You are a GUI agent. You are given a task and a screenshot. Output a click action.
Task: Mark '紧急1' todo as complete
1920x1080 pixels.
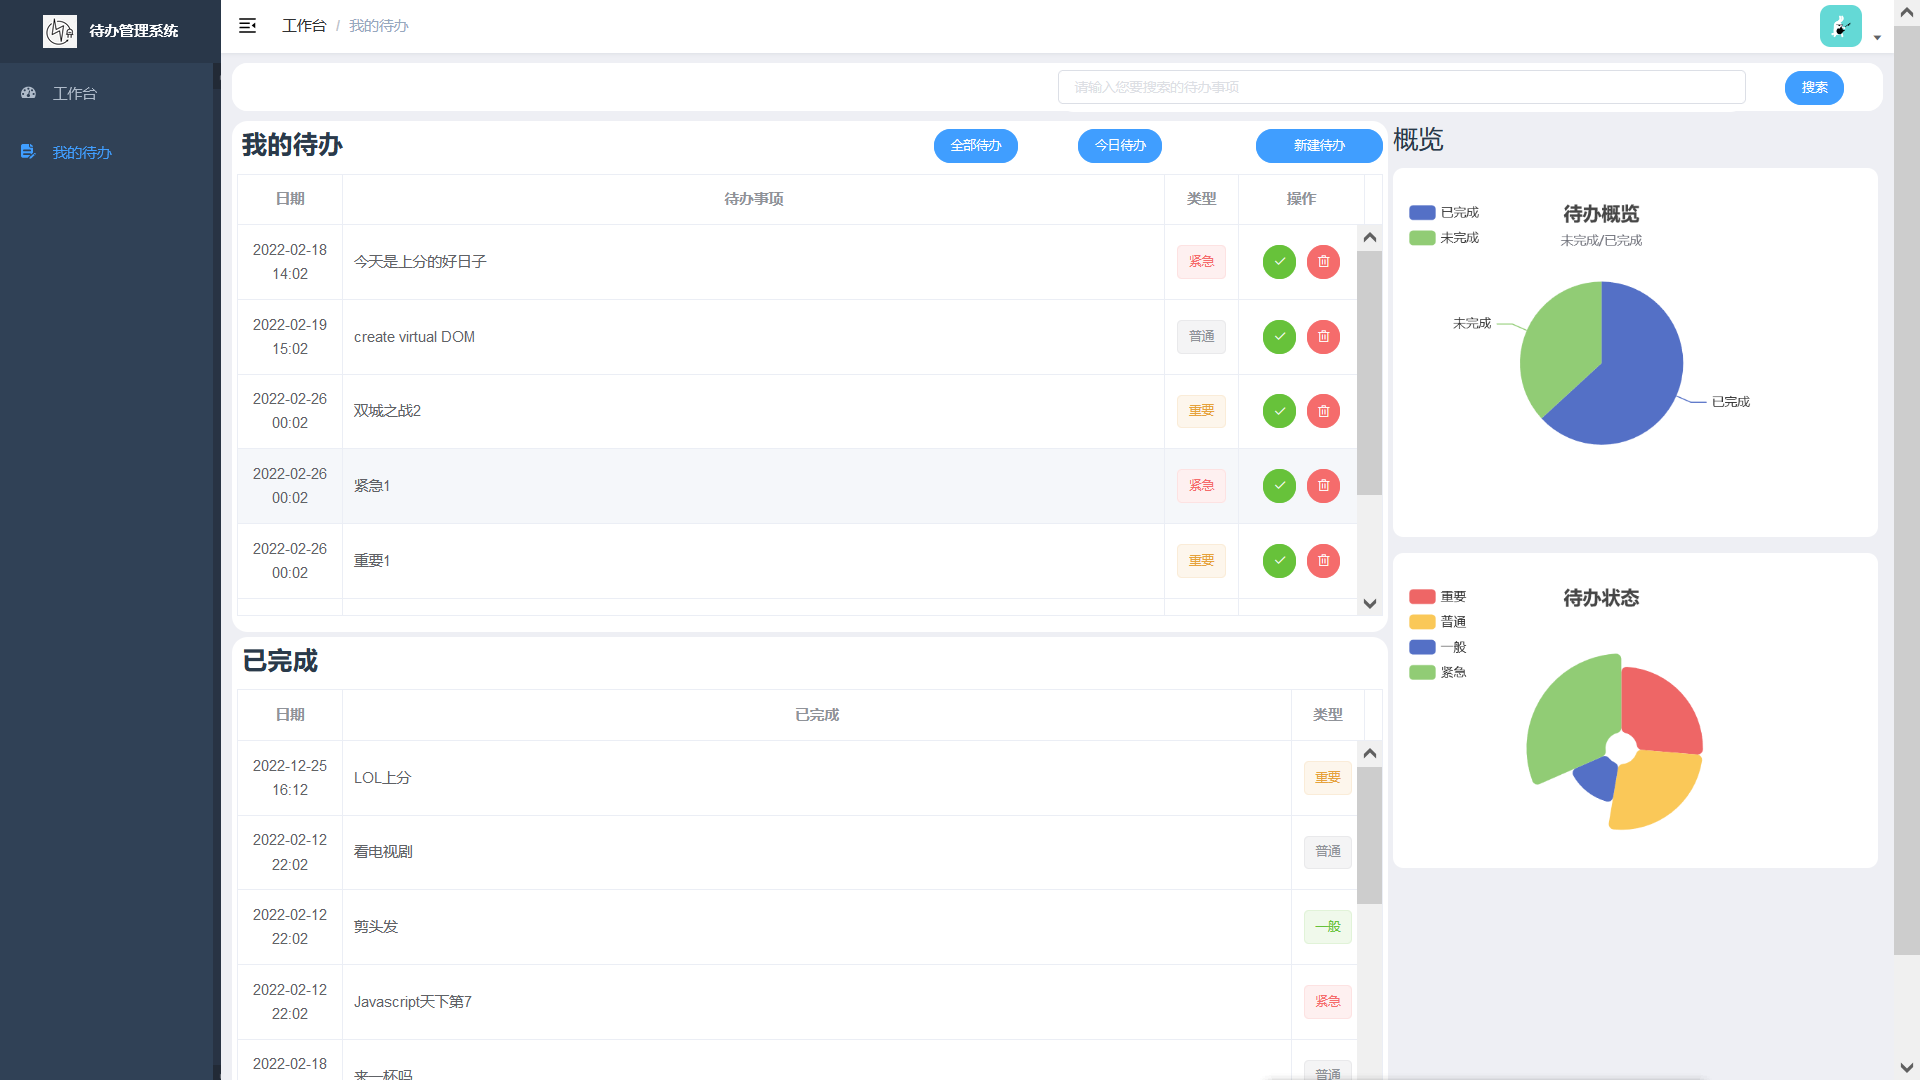point(1279,486)
